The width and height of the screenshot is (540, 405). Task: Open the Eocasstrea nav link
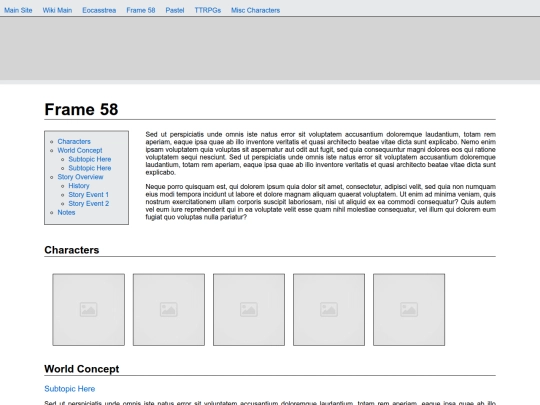point(99,10)
